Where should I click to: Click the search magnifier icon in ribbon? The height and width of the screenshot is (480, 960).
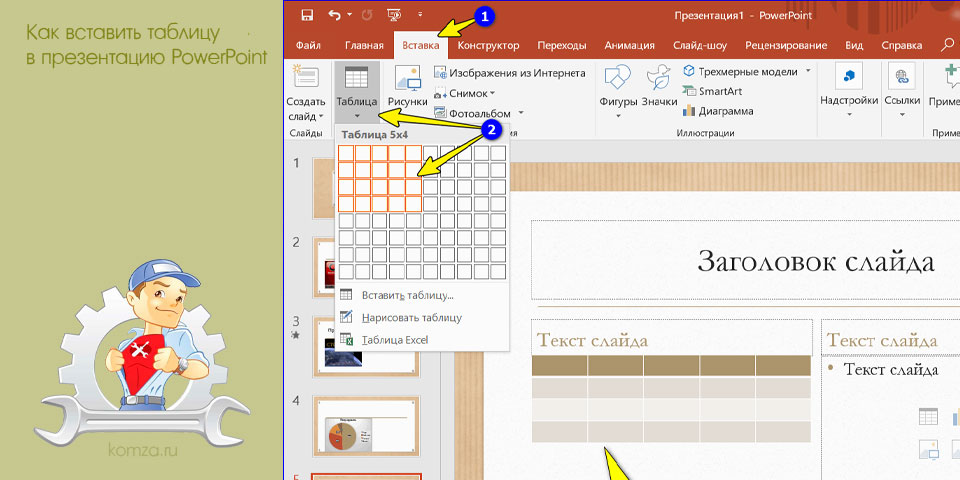(x=947, y=45)
